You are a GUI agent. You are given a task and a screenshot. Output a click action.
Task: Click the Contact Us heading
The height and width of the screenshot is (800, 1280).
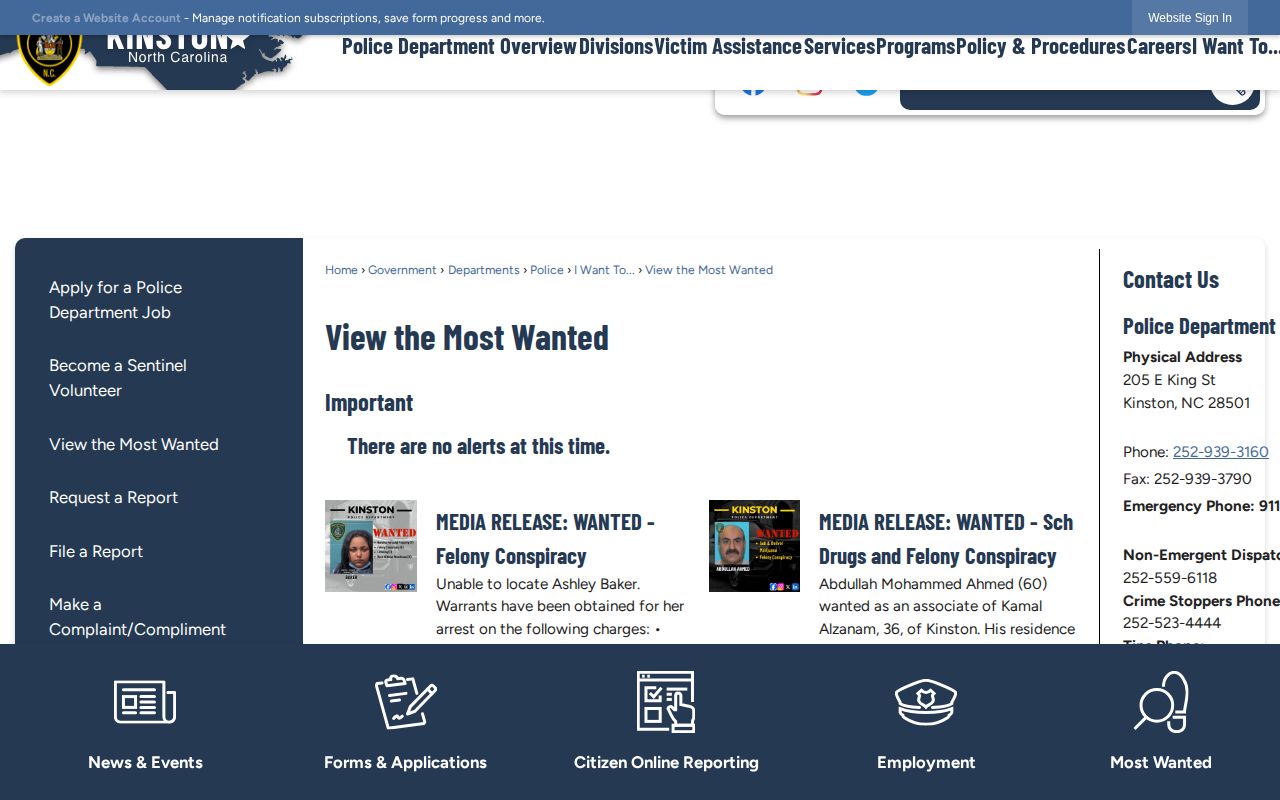coord(1171,280)
